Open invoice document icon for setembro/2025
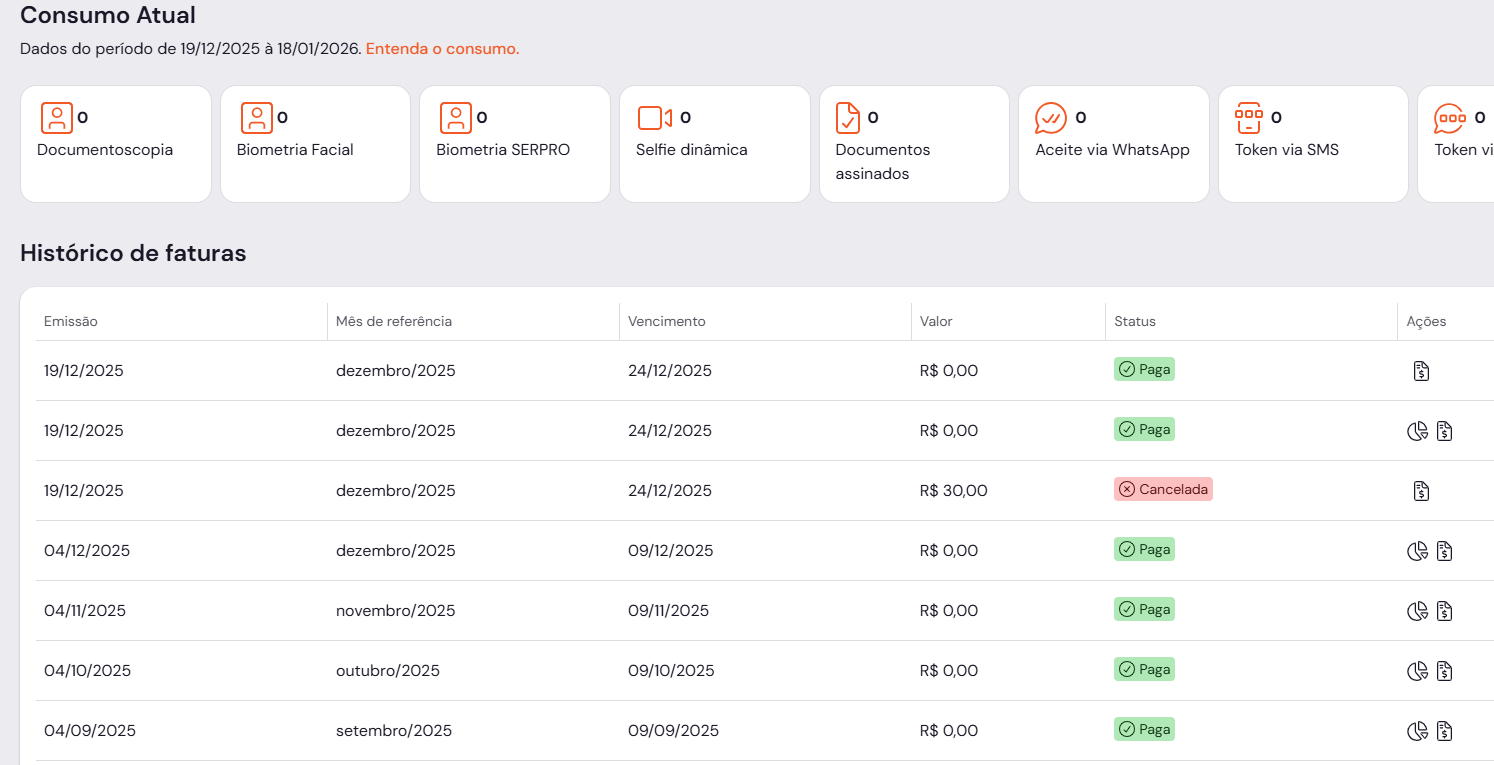Image resolution: width=1494 pixels, height=765 pixels. [1444, 731]
